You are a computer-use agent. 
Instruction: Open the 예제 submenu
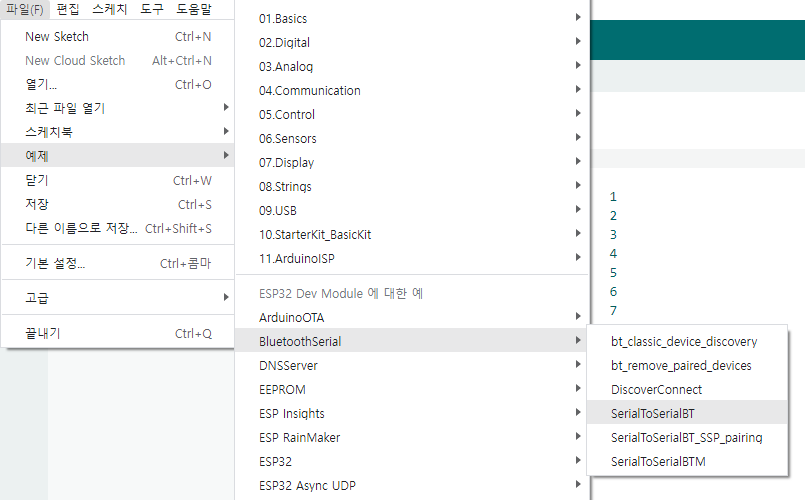(x=118, y=156)
